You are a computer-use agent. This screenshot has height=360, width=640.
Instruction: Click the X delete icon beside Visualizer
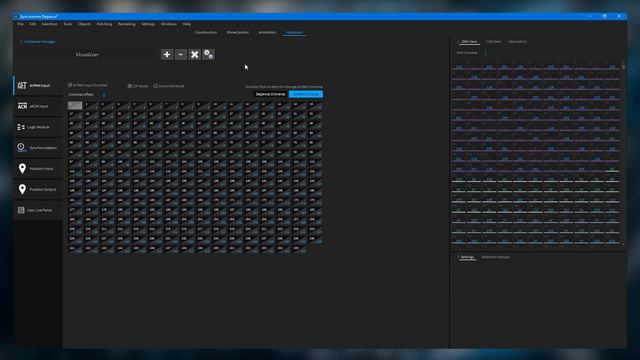click(x=195, y=54)
